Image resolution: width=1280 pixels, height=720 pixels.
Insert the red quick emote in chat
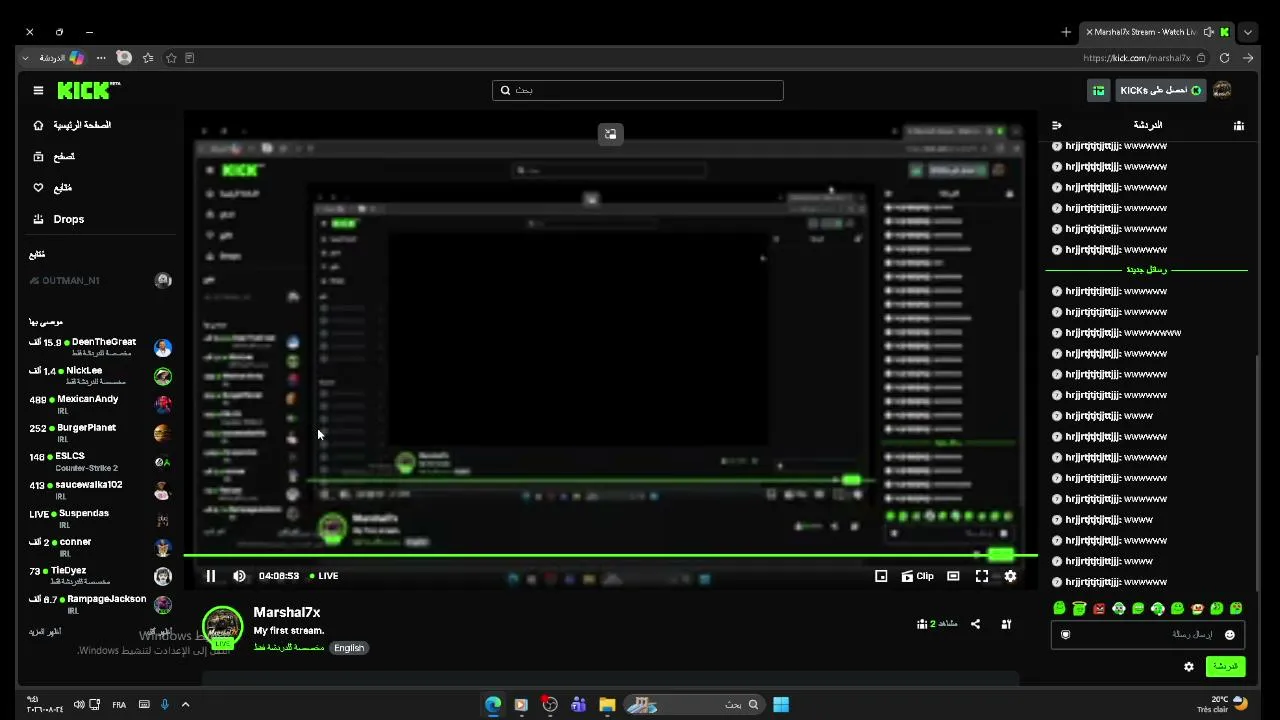1099,608
